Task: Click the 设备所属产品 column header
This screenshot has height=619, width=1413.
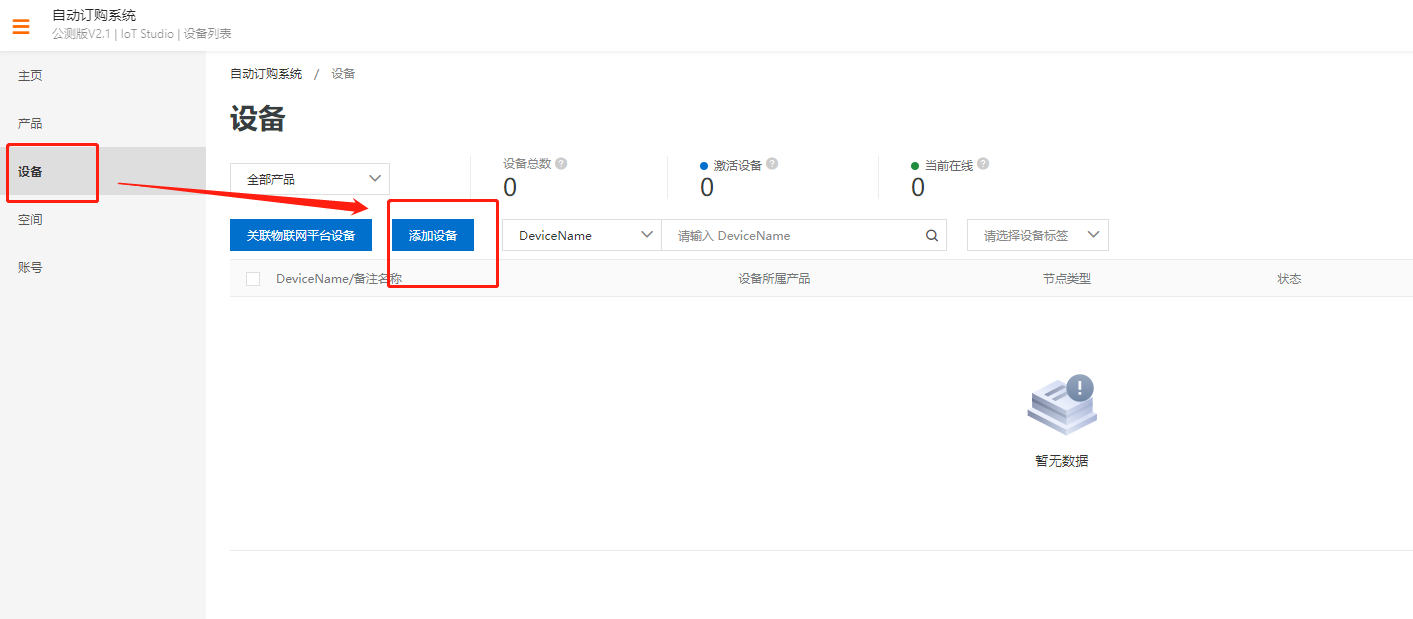Action: pyautogui.click(x=774, y=279)
